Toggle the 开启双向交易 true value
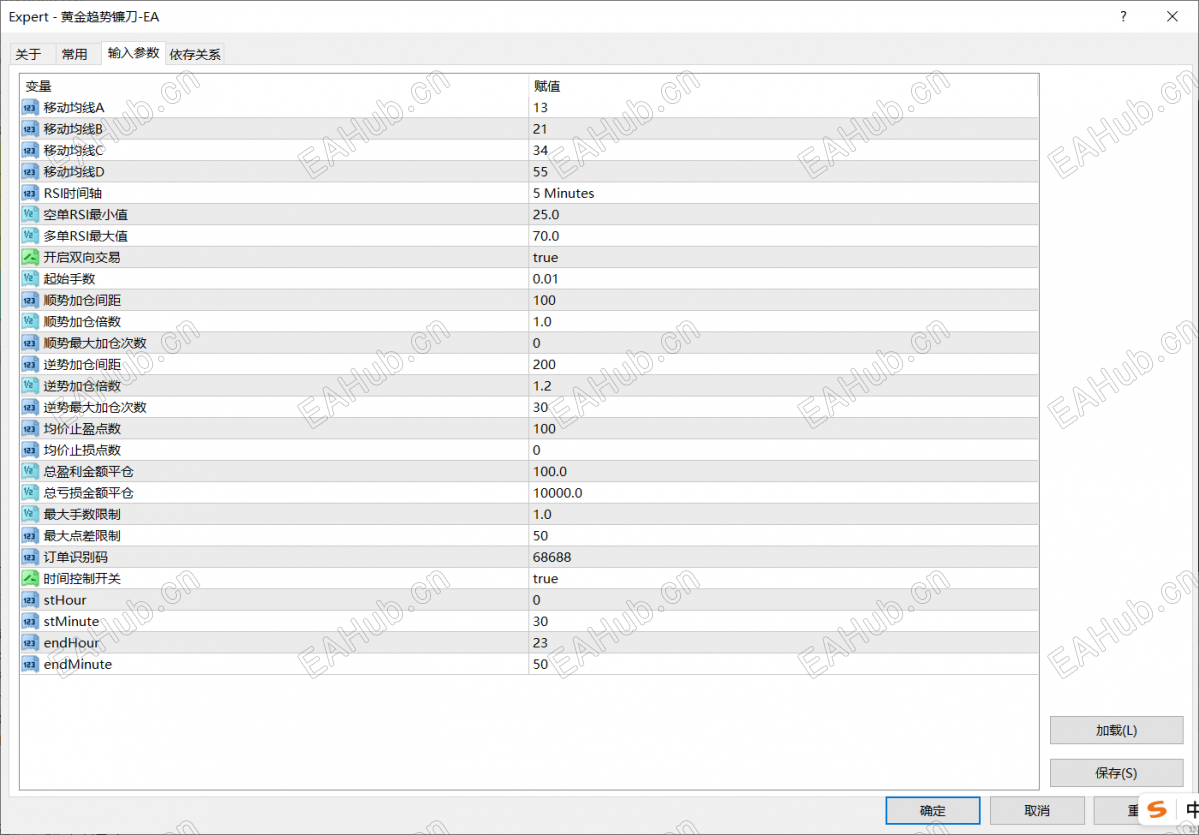Image resolution: width=1199 pixels, height=835 pixels. [783, 257]
